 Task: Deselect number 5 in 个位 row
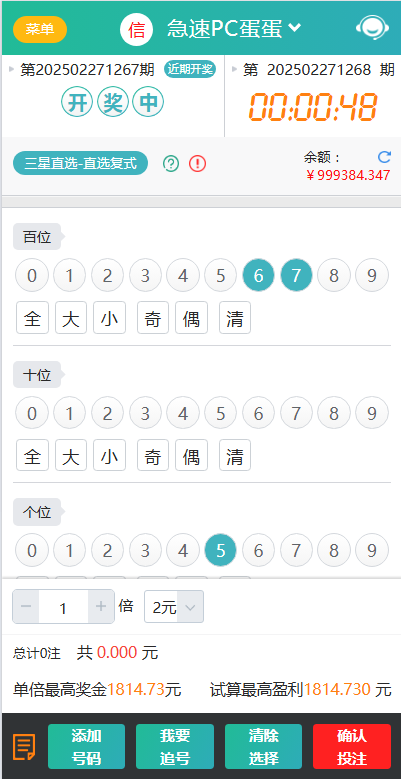[221, 550]
